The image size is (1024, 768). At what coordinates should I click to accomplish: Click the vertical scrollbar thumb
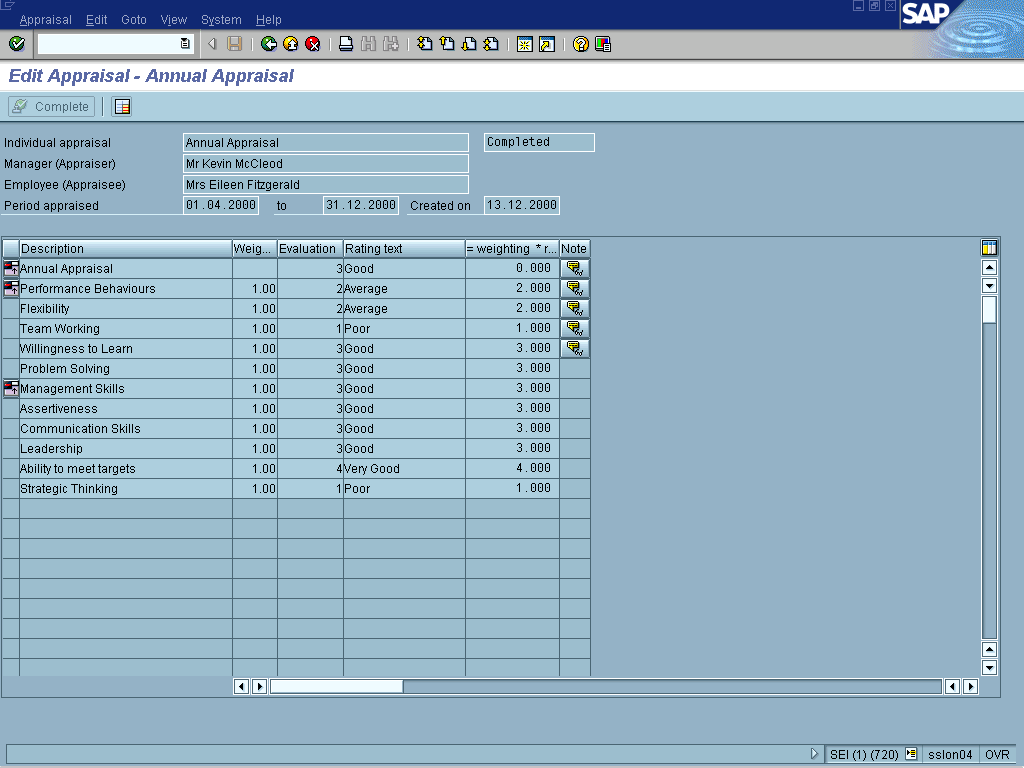click(x=989, y=310)
